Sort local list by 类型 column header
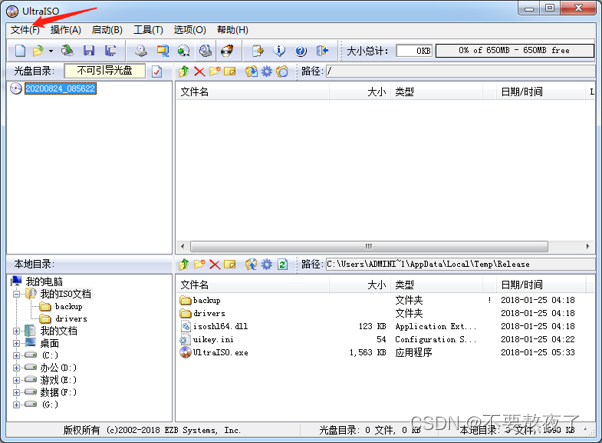602x443 pixels. (x=436, y=285)
